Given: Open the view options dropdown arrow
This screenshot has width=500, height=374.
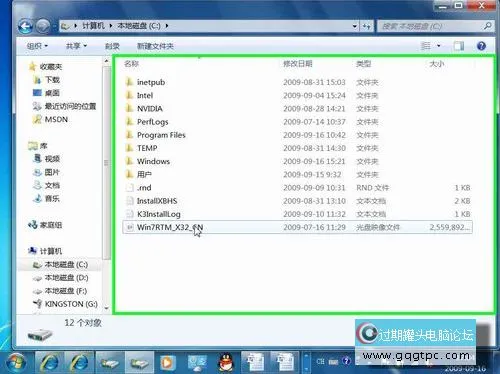Looking at the screenshot, I should pyautogui.click(x=439, y=46).
